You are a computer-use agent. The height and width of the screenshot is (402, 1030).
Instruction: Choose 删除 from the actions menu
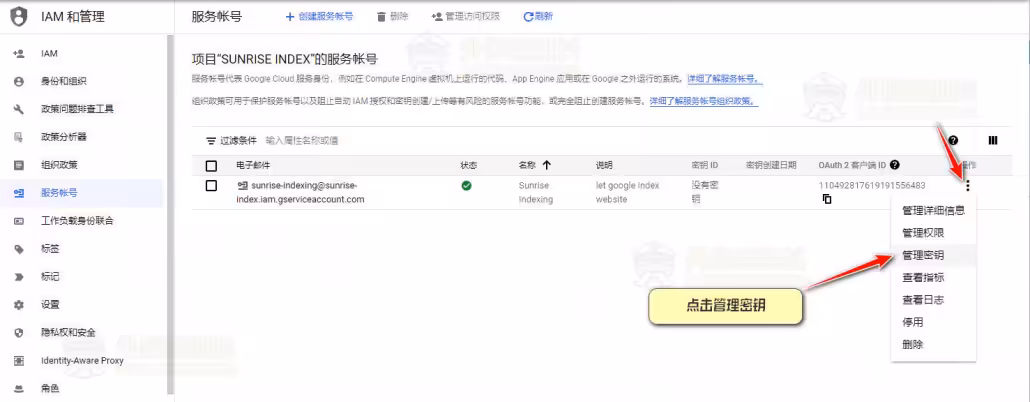tap(933, 344)
